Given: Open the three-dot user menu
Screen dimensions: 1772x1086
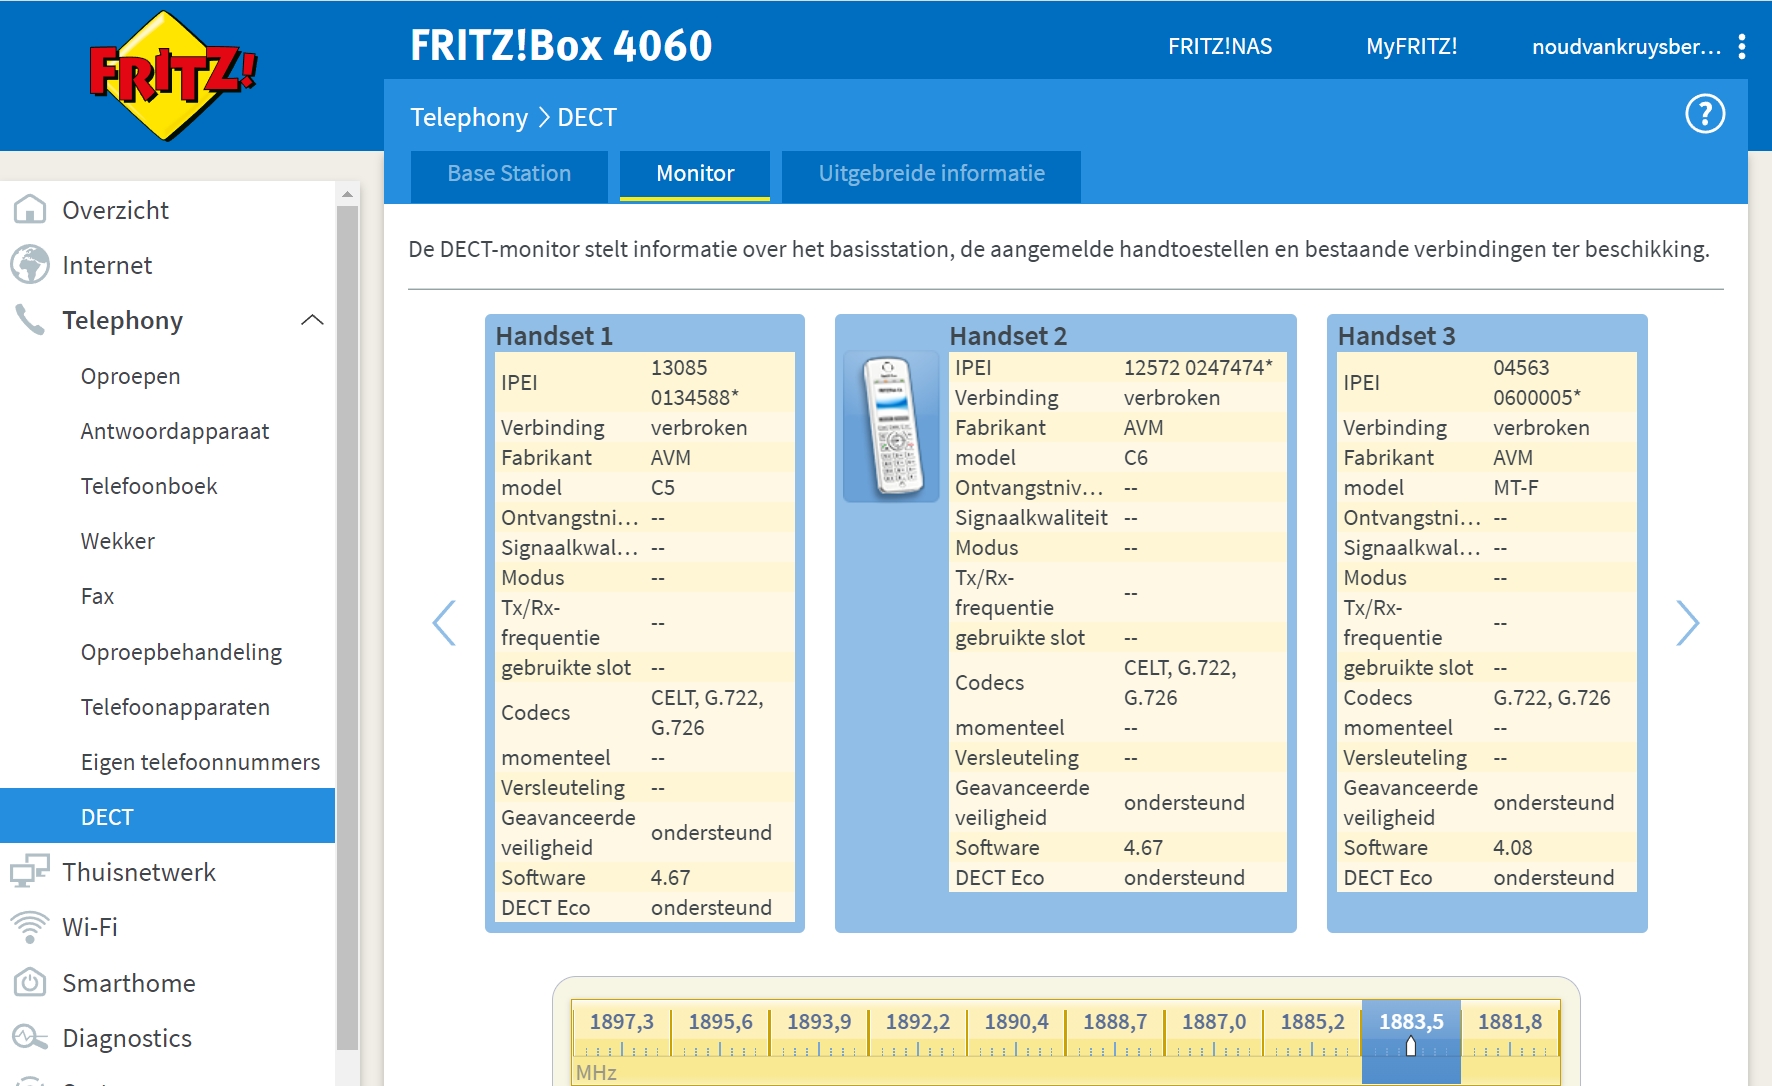Looking at the screenshot, I should (1741, 47).
